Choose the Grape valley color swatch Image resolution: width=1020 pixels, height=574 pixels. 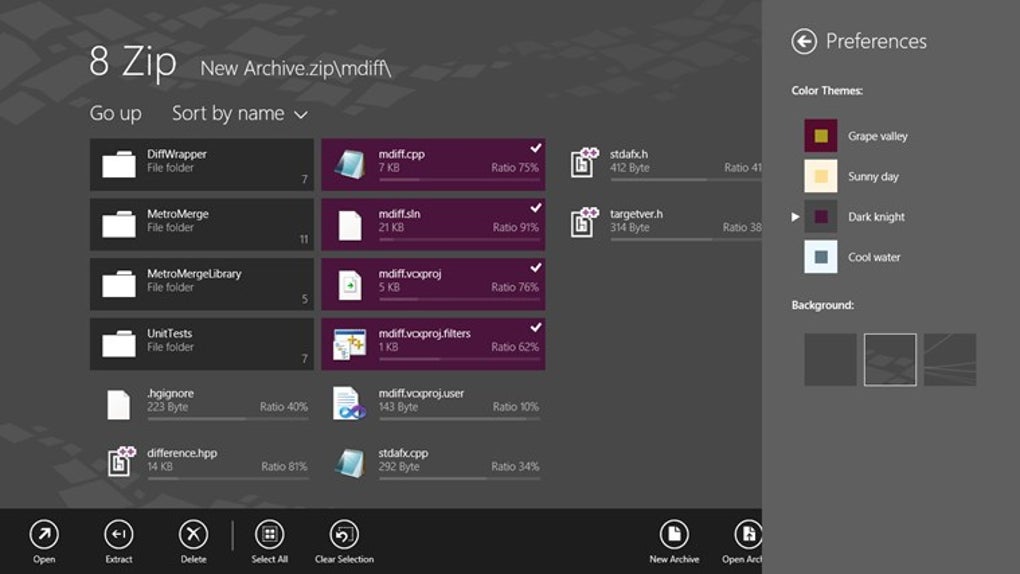(x=821, y=135)
